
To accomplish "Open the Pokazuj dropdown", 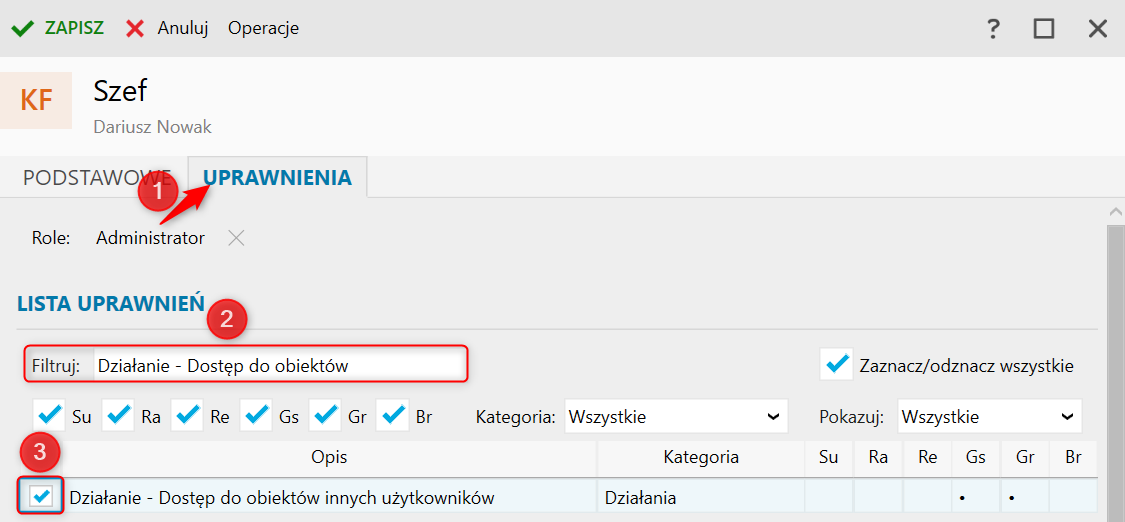I will click(989, 416).
